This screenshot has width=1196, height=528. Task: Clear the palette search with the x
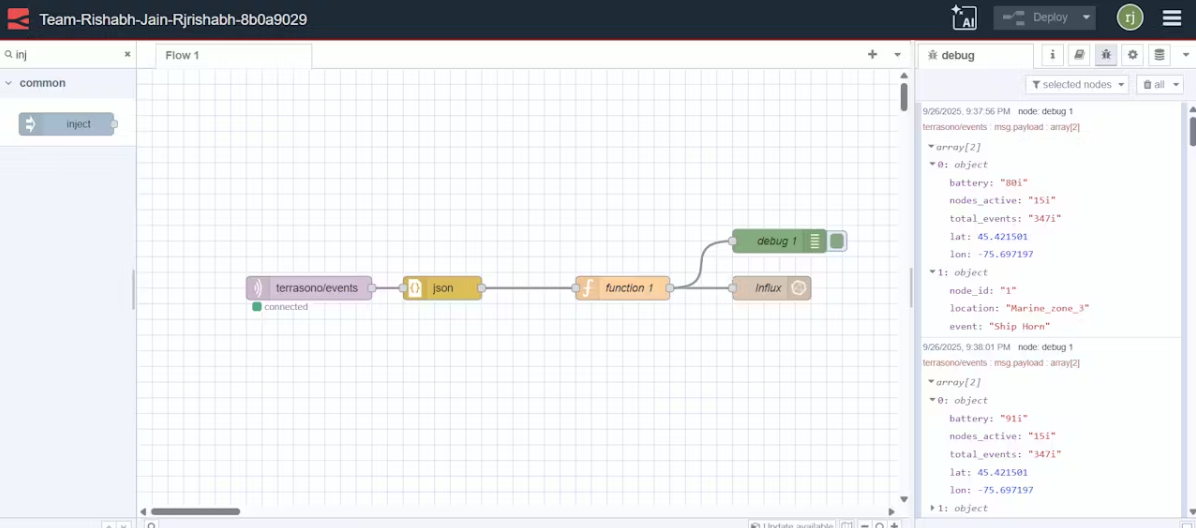coord(127,55)
